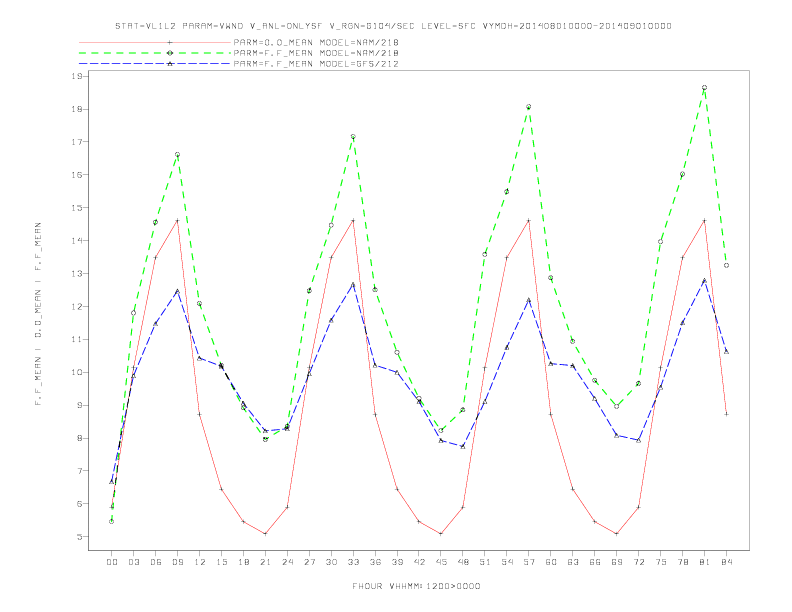Click x-axis forecast hour label 69
The width and height of the screenshot is (792, 612).
click(x=617, y=562)
